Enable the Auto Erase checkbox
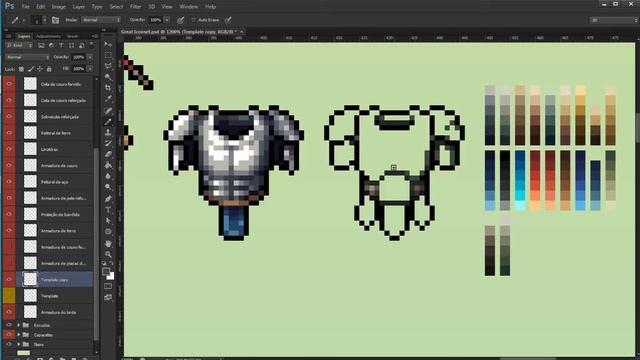 pyautogui.click(x=194, y=20)
